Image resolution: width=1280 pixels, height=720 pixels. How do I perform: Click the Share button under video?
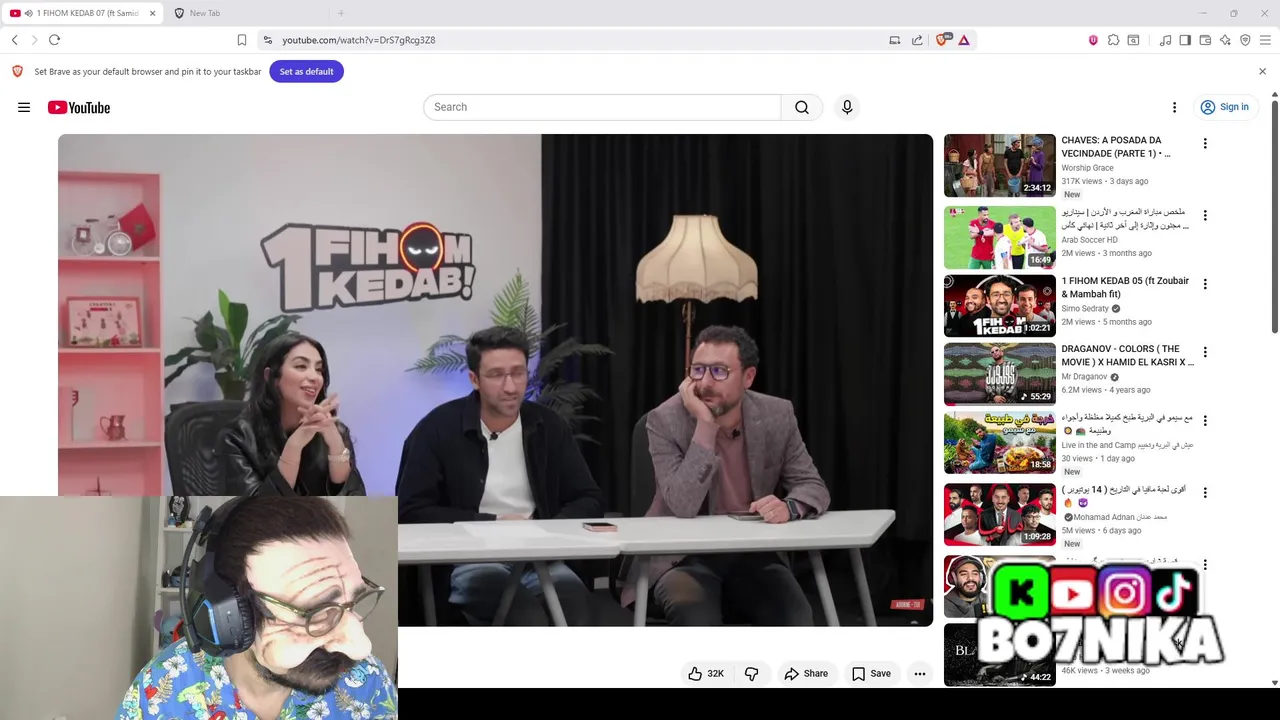806,674
